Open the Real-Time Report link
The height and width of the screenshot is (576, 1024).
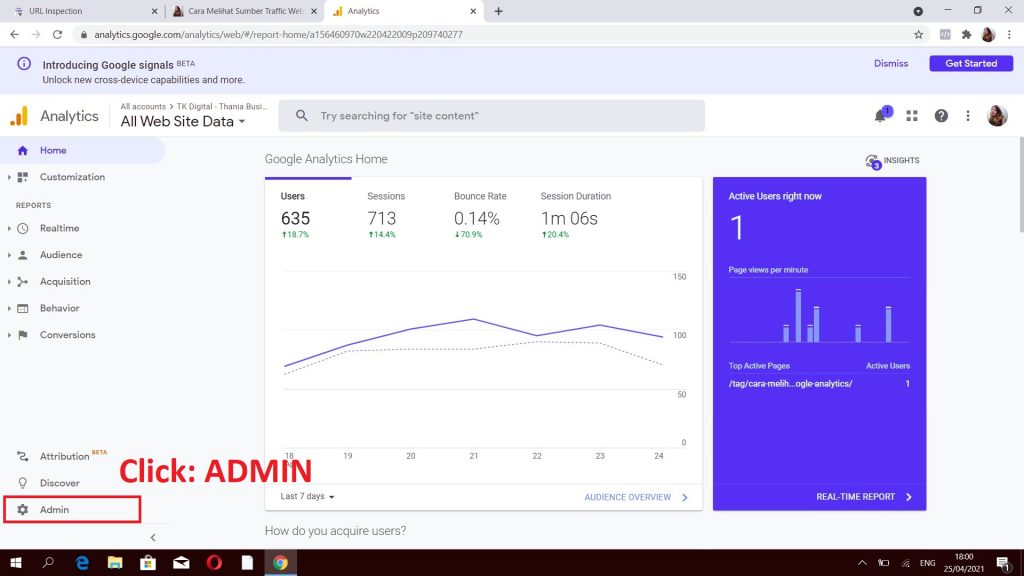pos(863,497)
